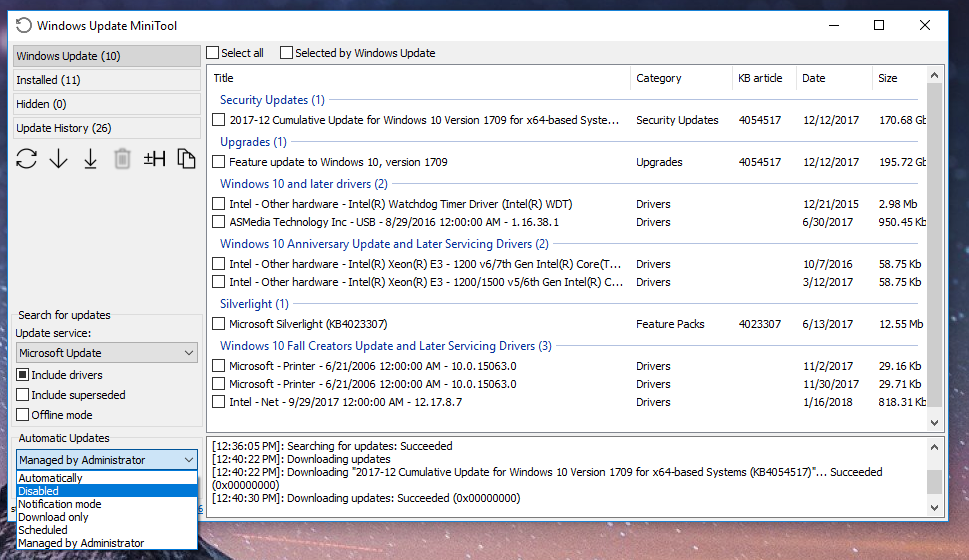Maximize the Windows Update MiniTool window
Viewport: 969px width, 560px height.
coord(879,25)
